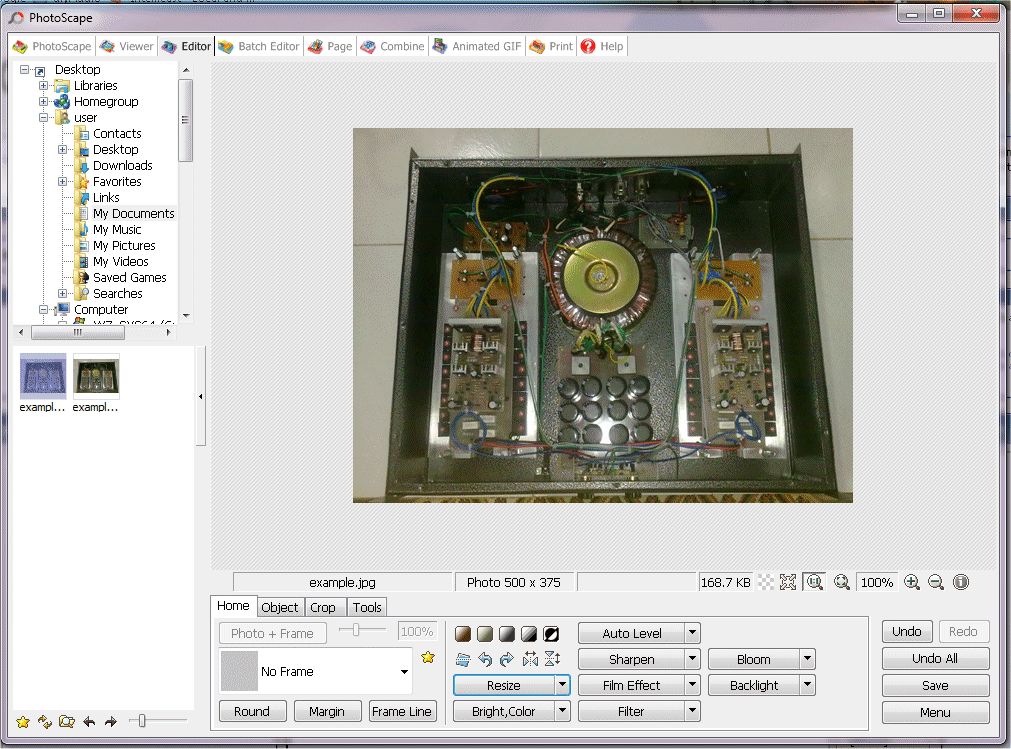Click the Frame Line button
1011x749 pixels.
[402, 711]
